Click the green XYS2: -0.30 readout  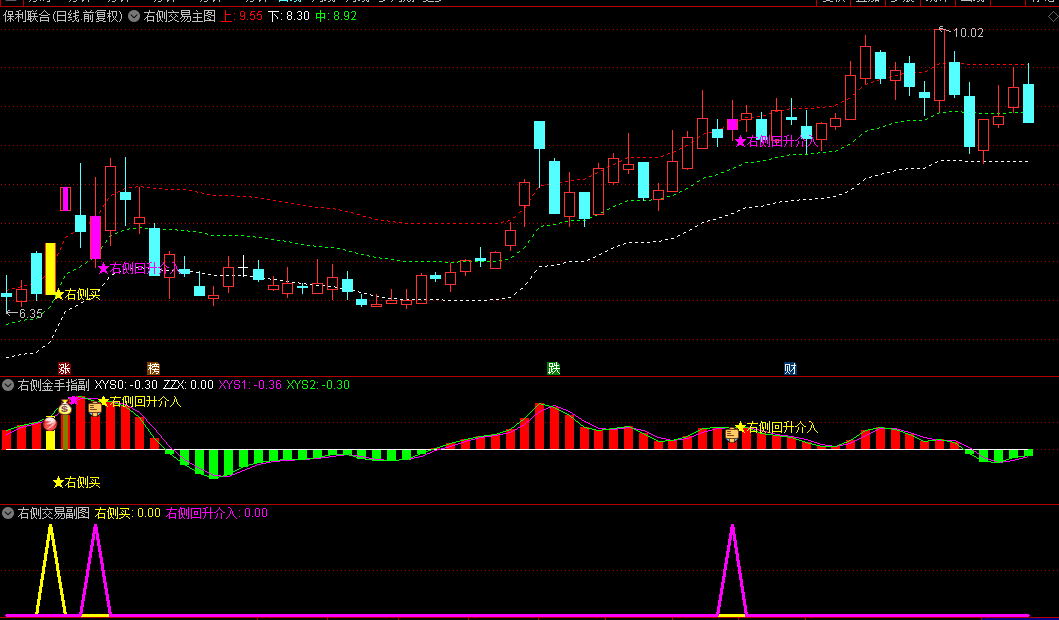coord(318,385)
